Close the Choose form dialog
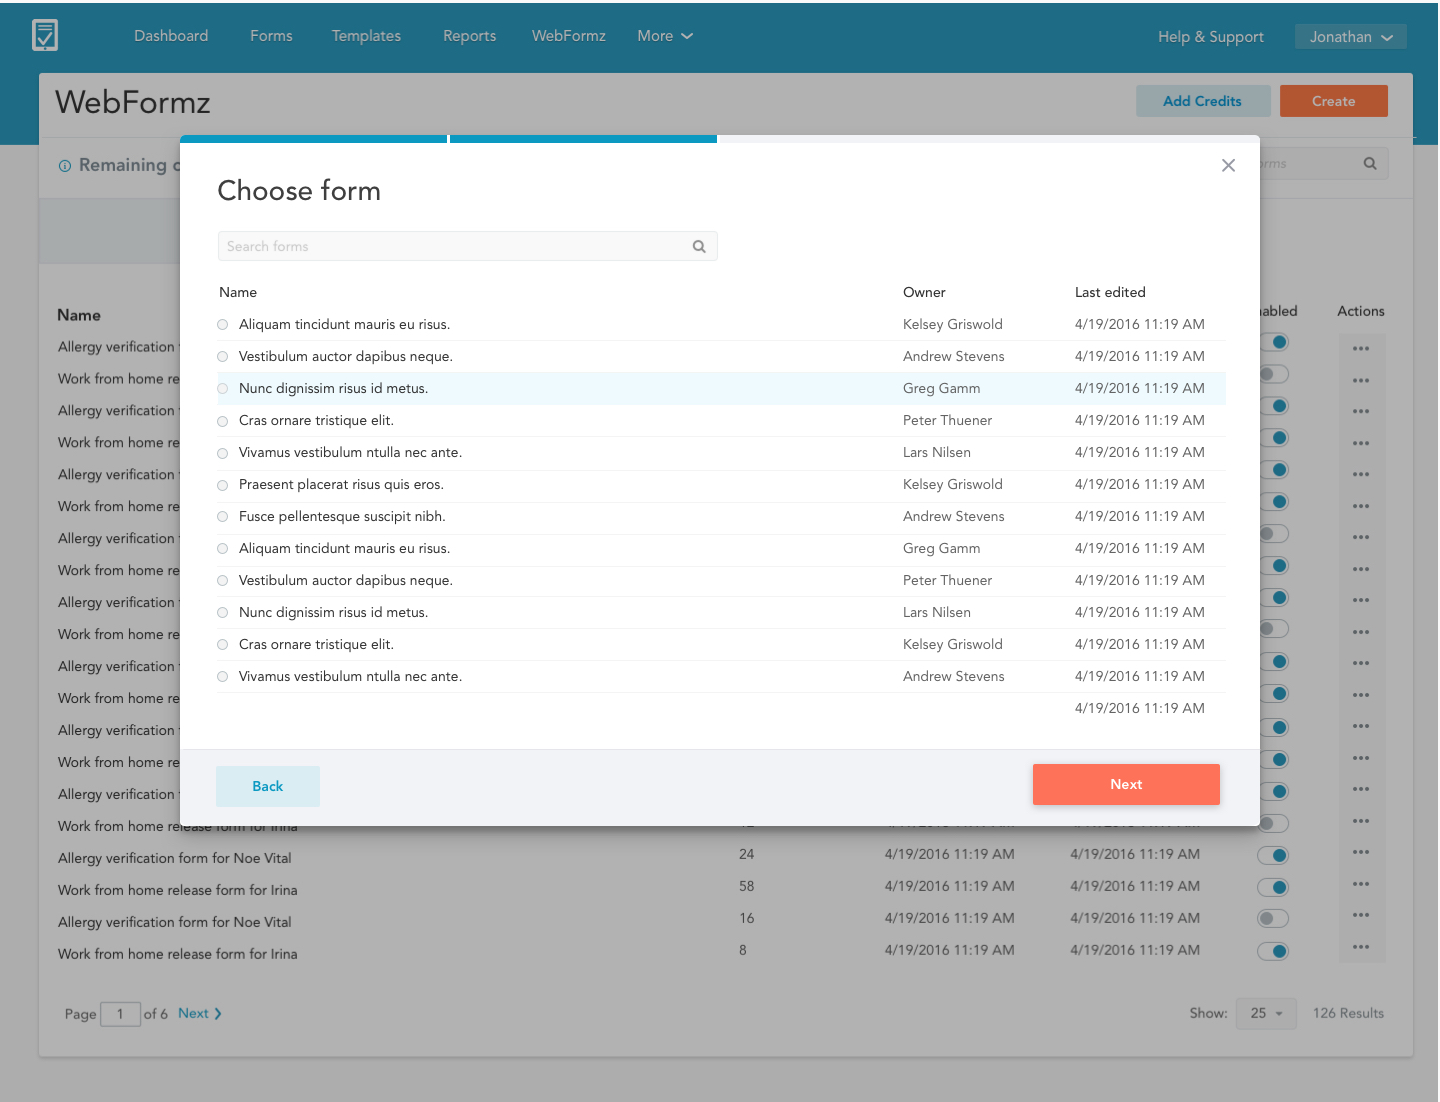1440x1102 pixels. 1228,166
